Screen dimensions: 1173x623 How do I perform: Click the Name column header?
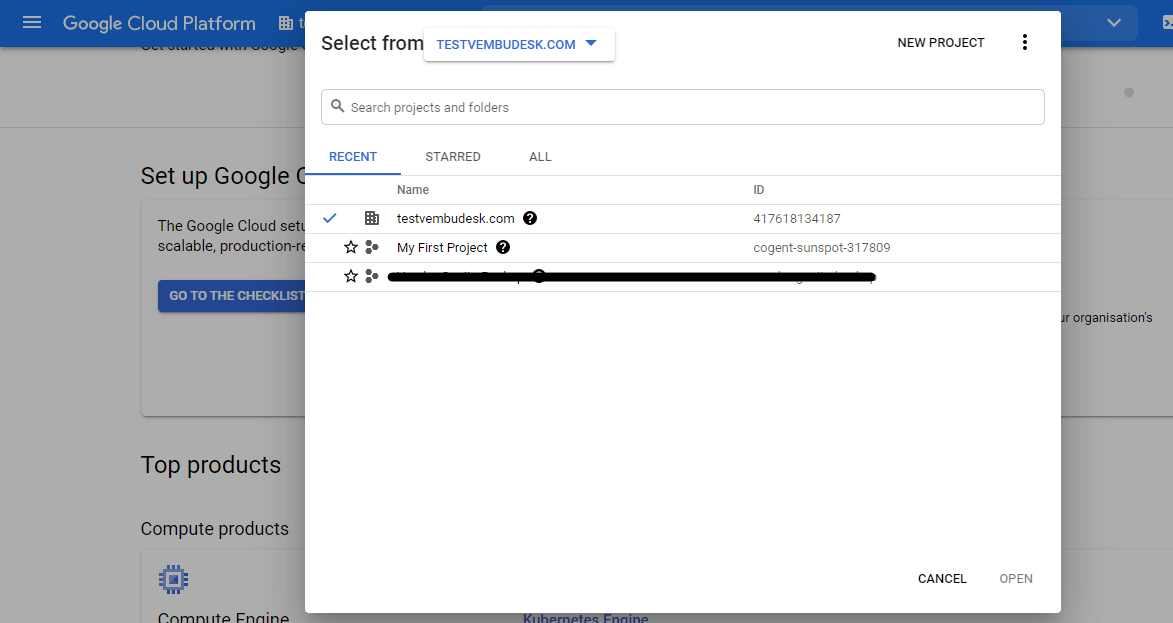pos(412,189)
